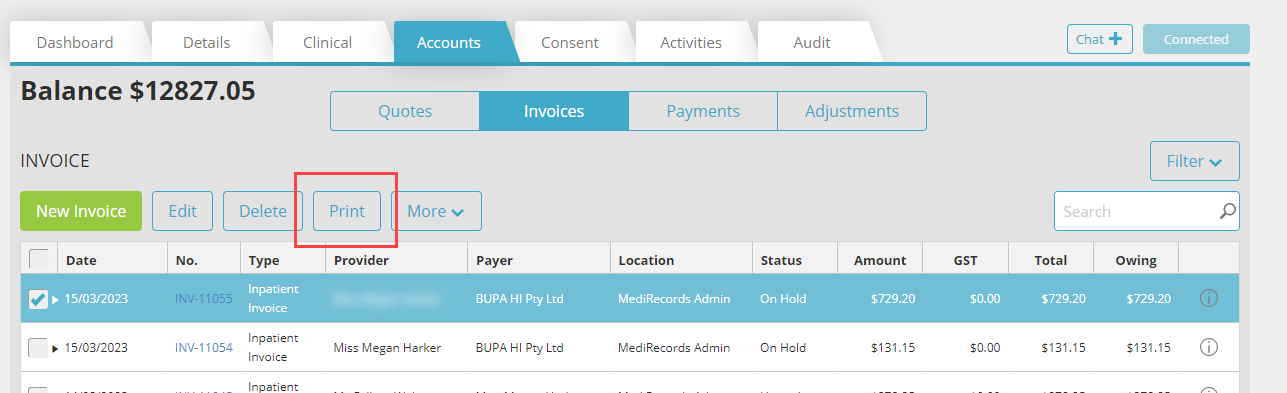Go to the Consent tab
The width and height of the screenshot is (1287, 393).
click(570, 42)
